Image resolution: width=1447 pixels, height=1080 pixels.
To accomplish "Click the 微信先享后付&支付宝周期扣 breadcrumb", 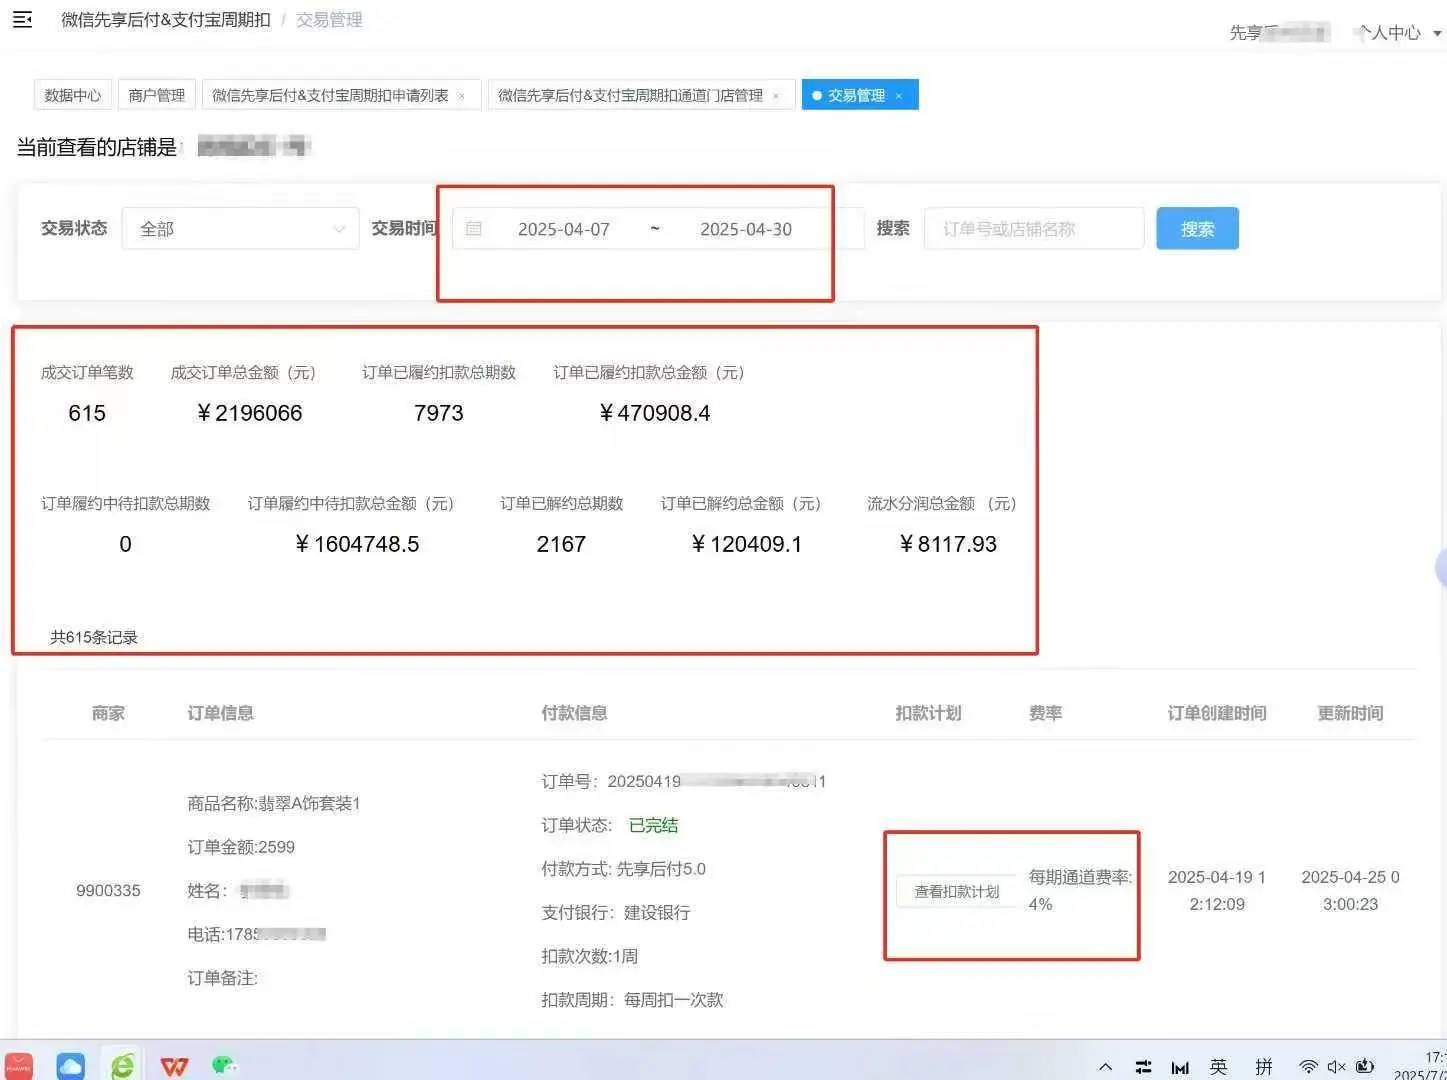I will 166,20.
